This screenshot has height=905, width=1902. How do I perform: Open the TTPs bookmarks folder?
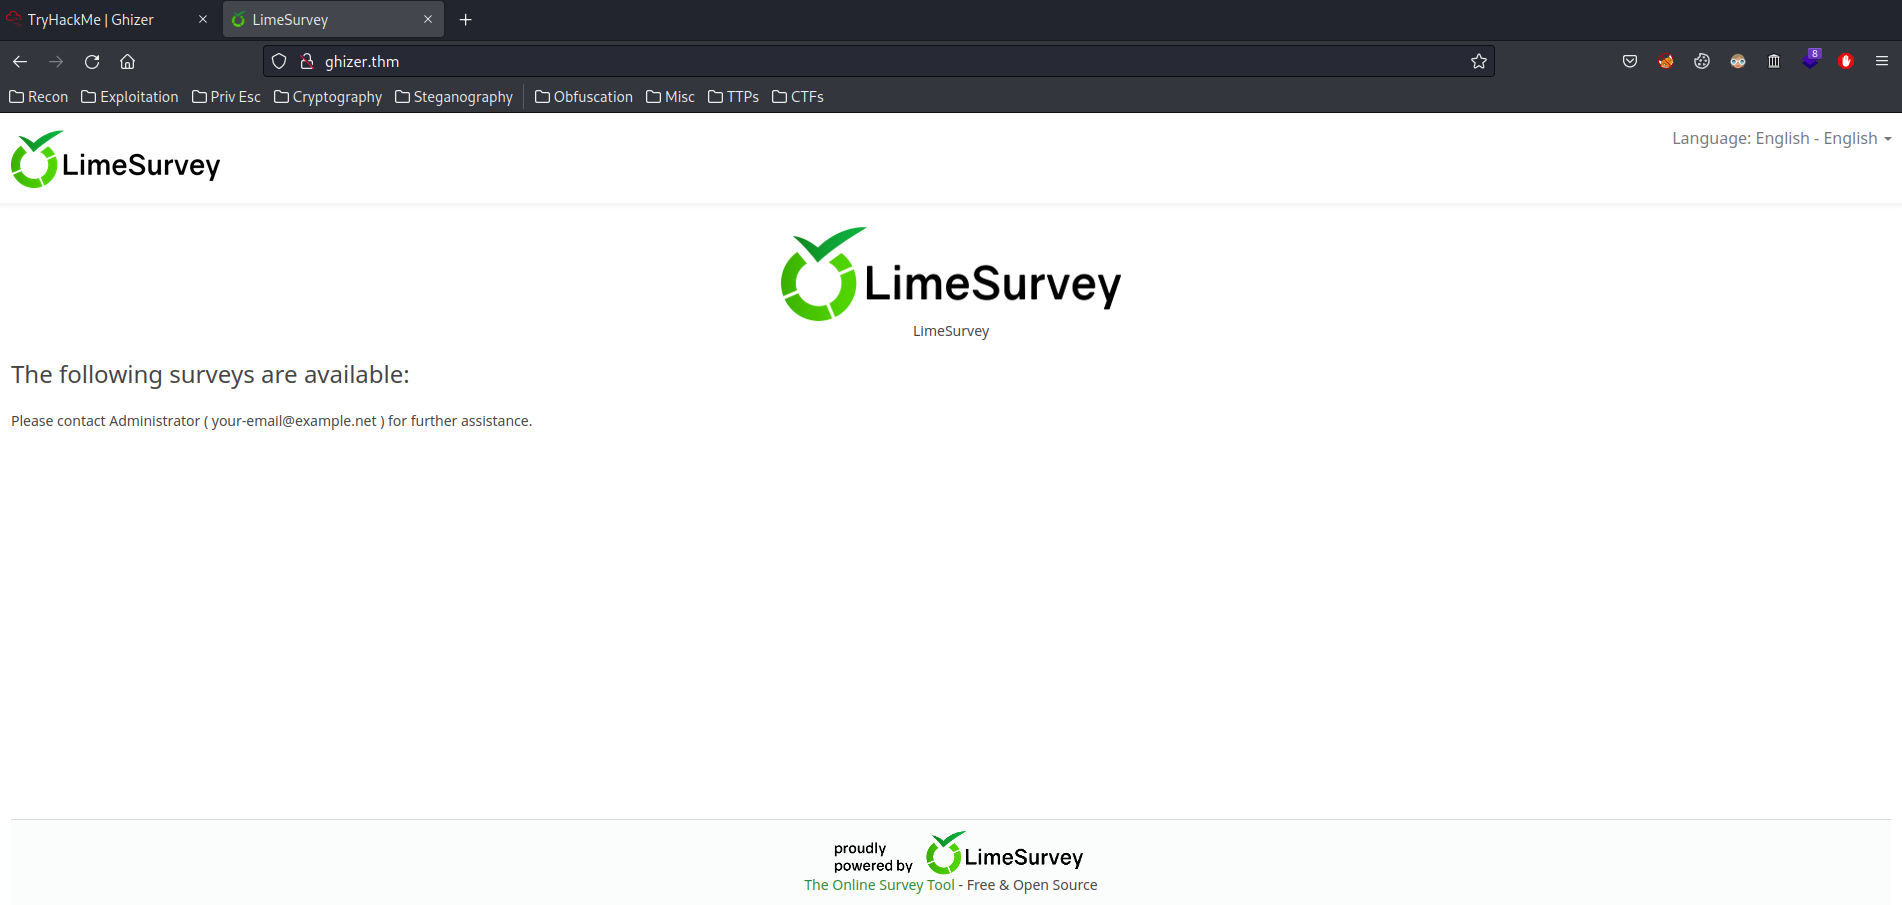(x=733, y=97)
